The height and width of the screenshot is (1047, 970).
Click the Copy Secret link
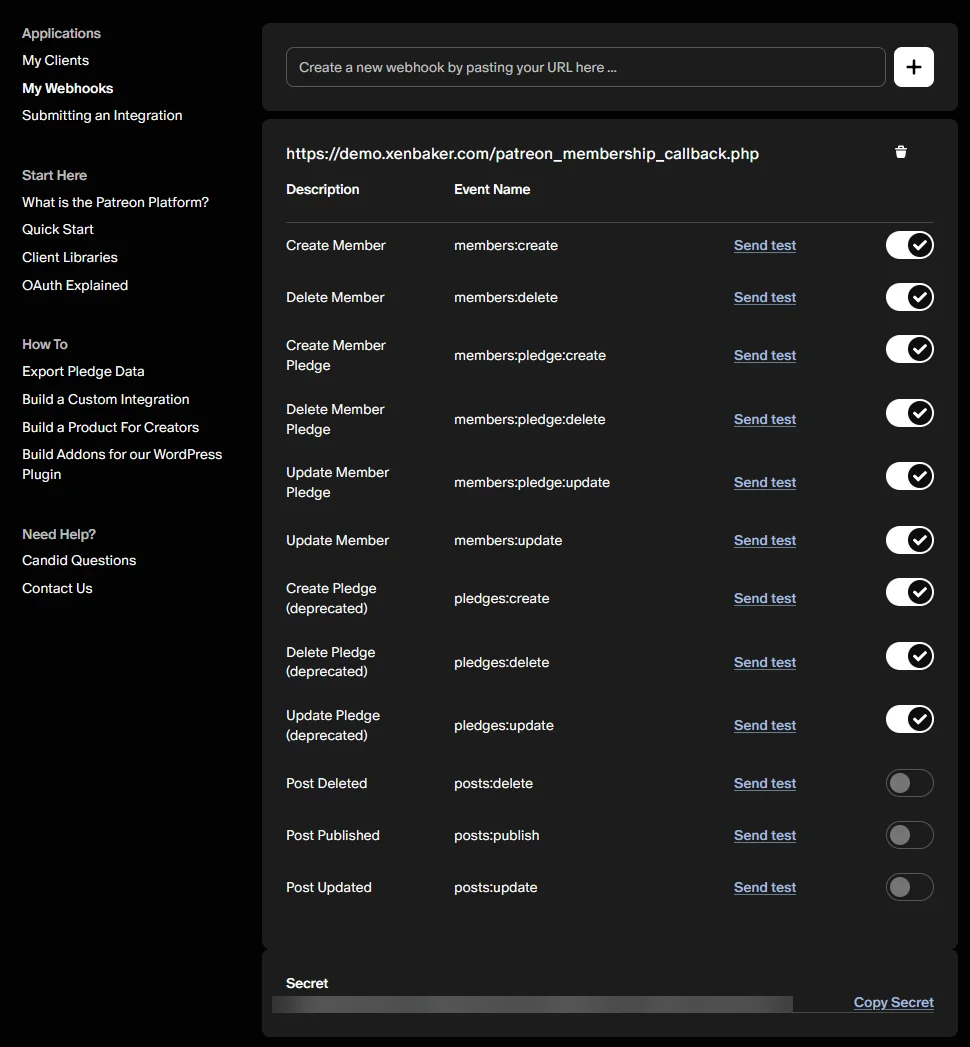click(x=893, y=1002)
